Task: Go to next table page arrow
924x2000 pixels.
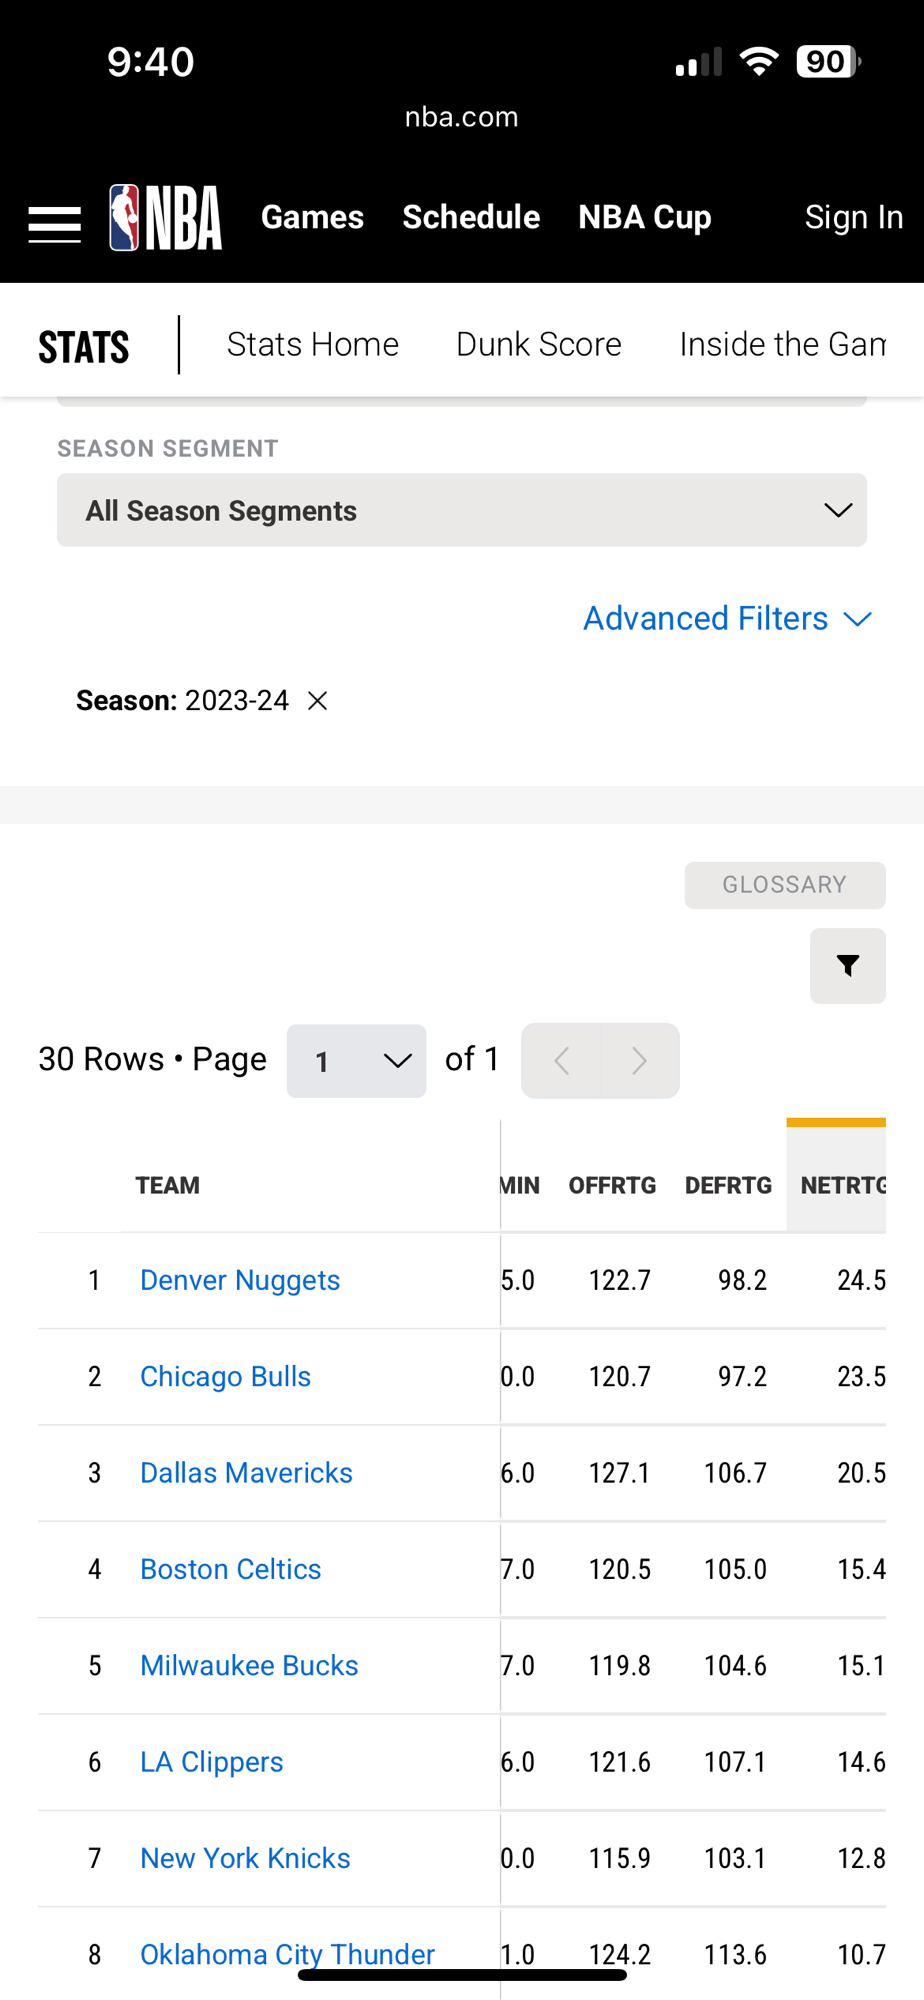Action: coord(640,1060)
